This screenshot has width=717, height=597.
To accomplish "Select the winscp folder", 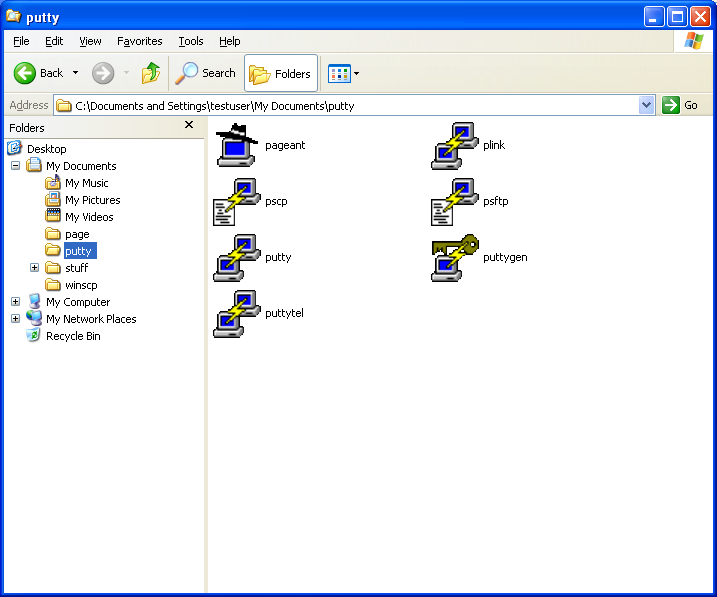I will tap(81, 285).
